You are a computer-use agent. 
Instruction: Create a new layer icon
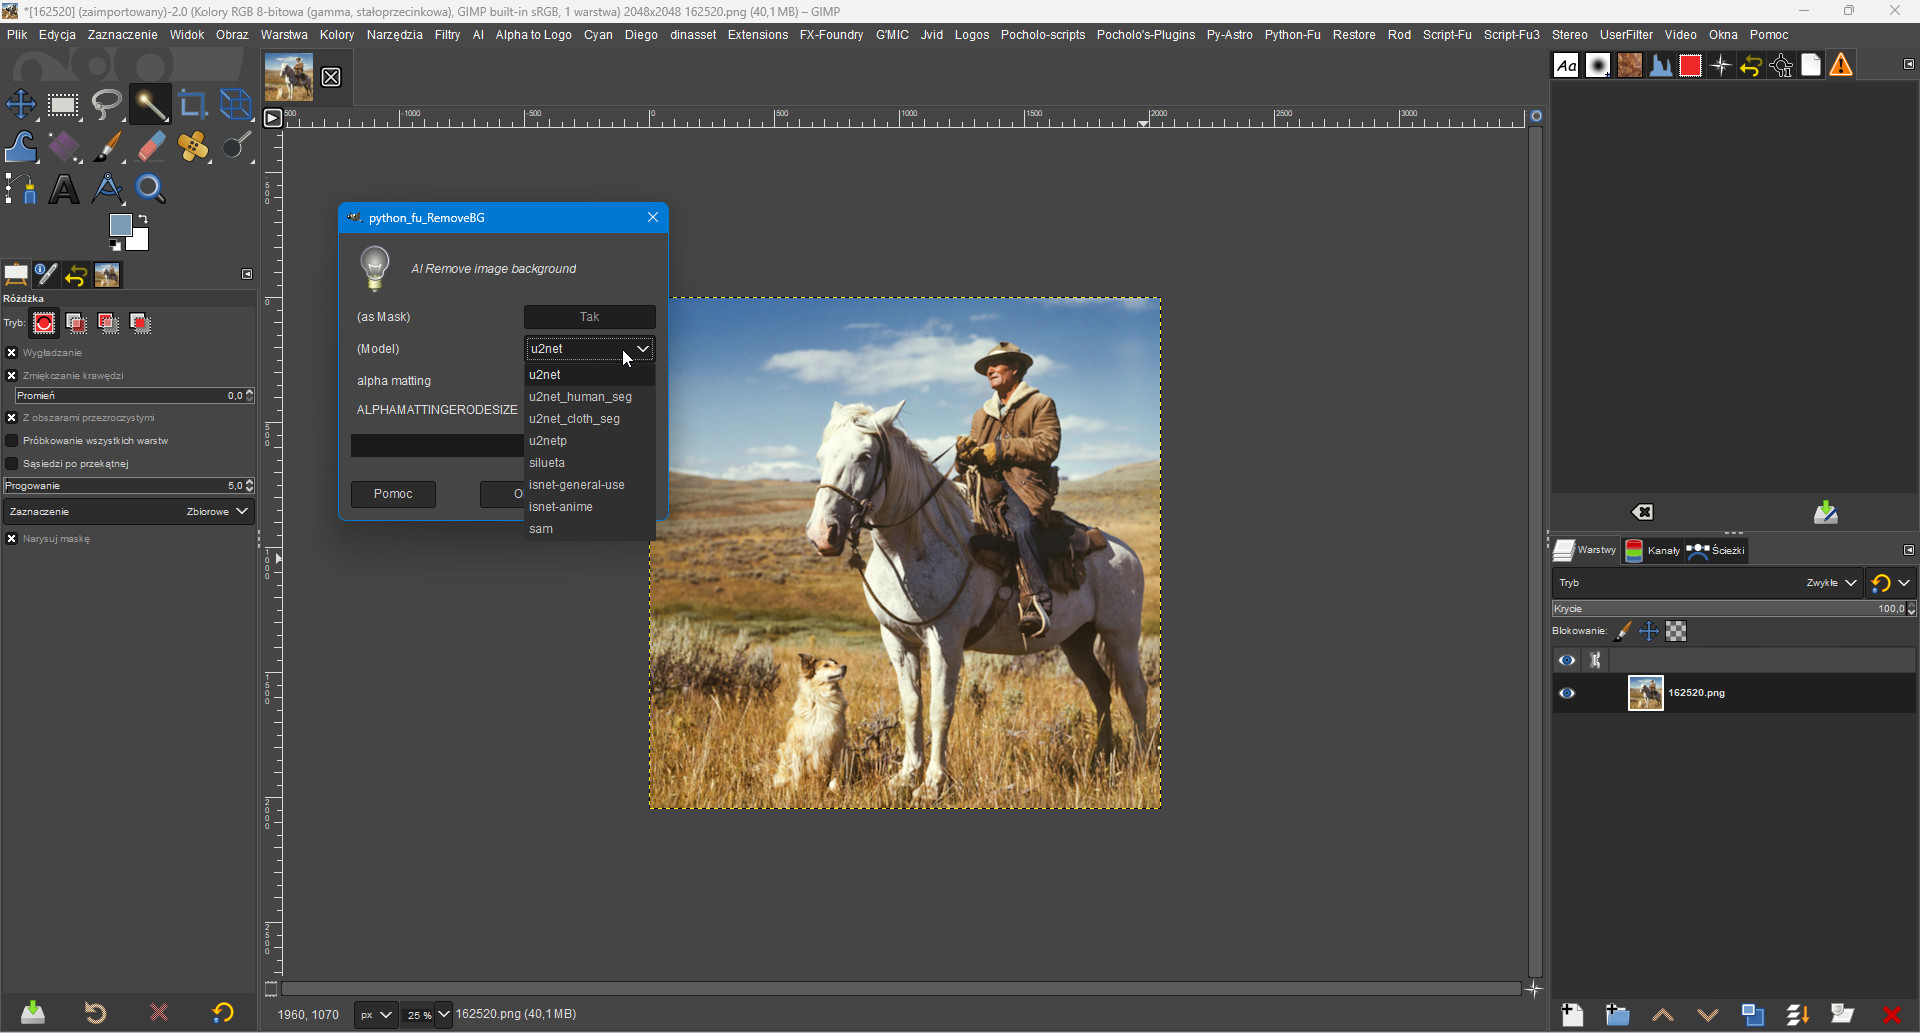1572,1015
